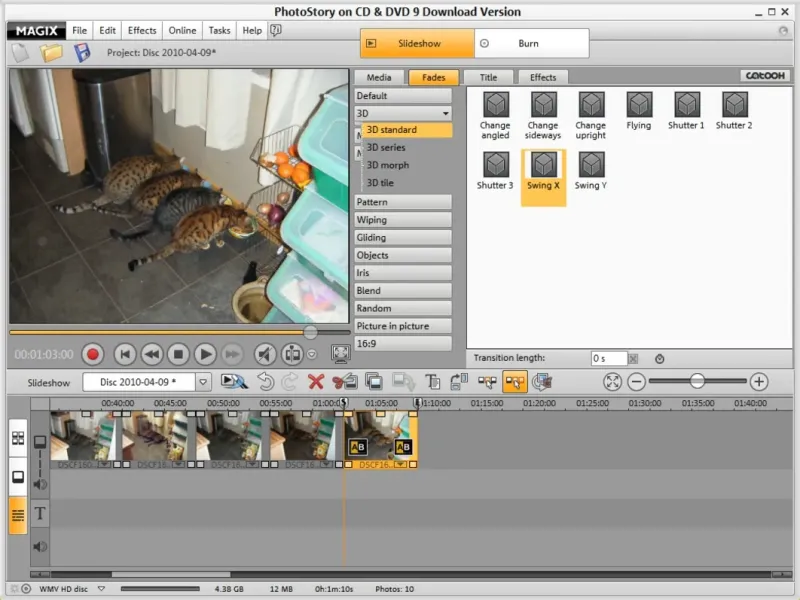Delete the selected object with red X
800x600 pixels.
pyautogui.click(x=316, y=382)
